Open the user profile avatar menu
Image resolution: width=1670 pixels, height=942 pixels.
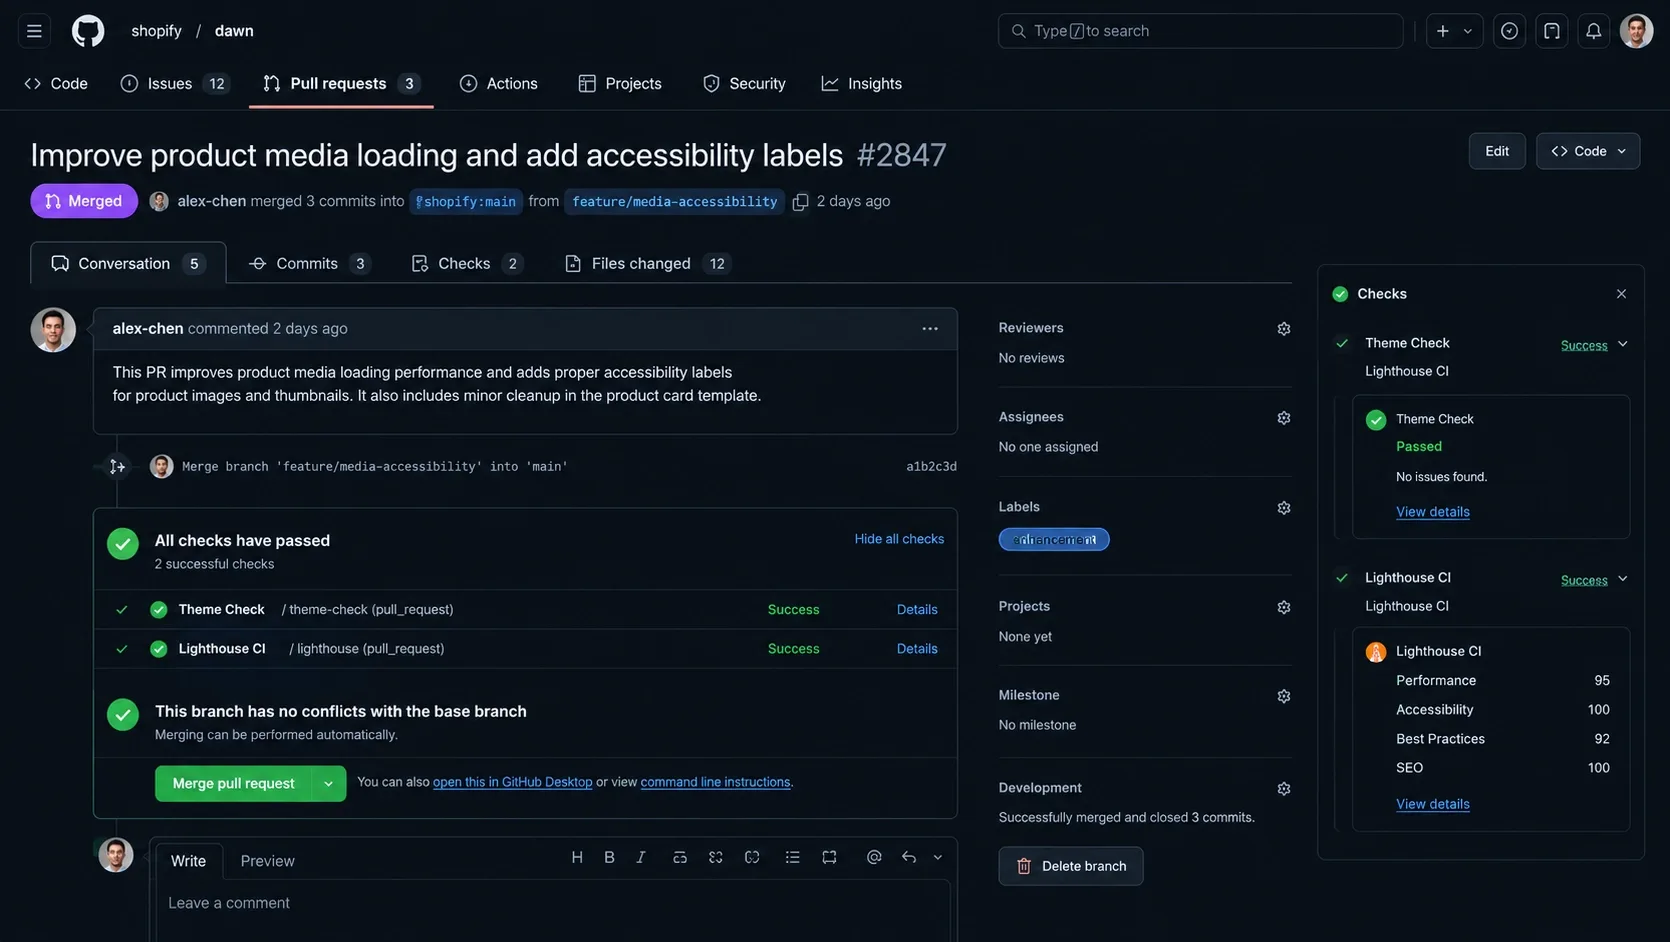click(1636, 31)
